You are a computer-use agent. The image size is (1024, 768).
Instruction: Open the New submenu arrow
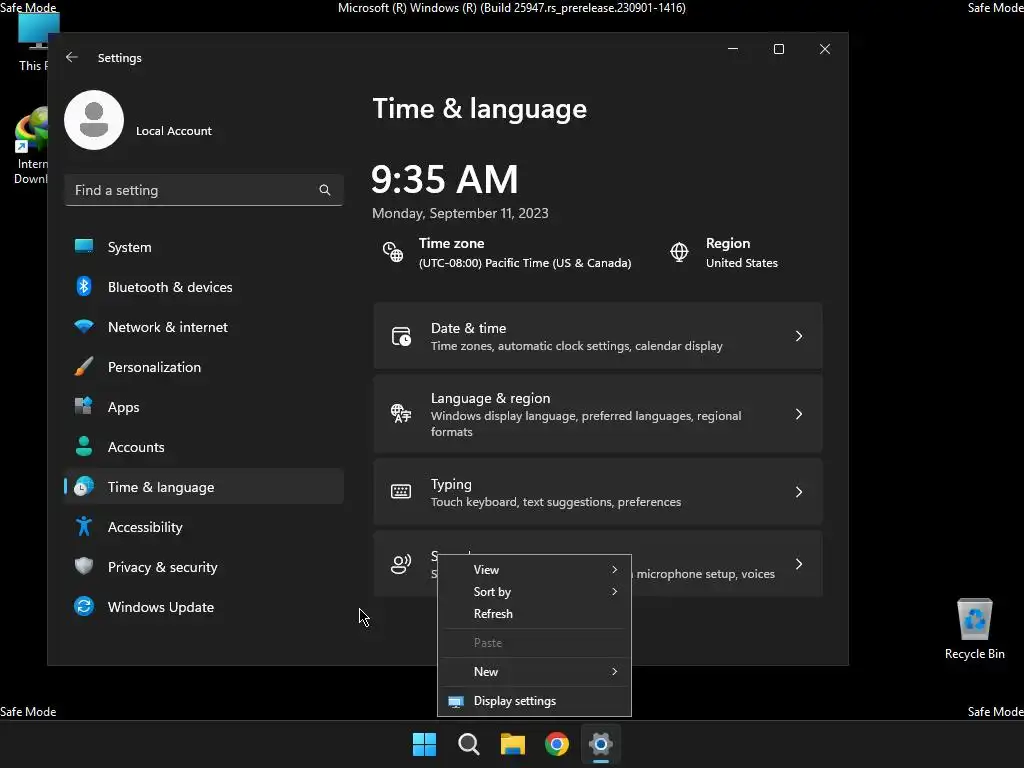point(615,671)
